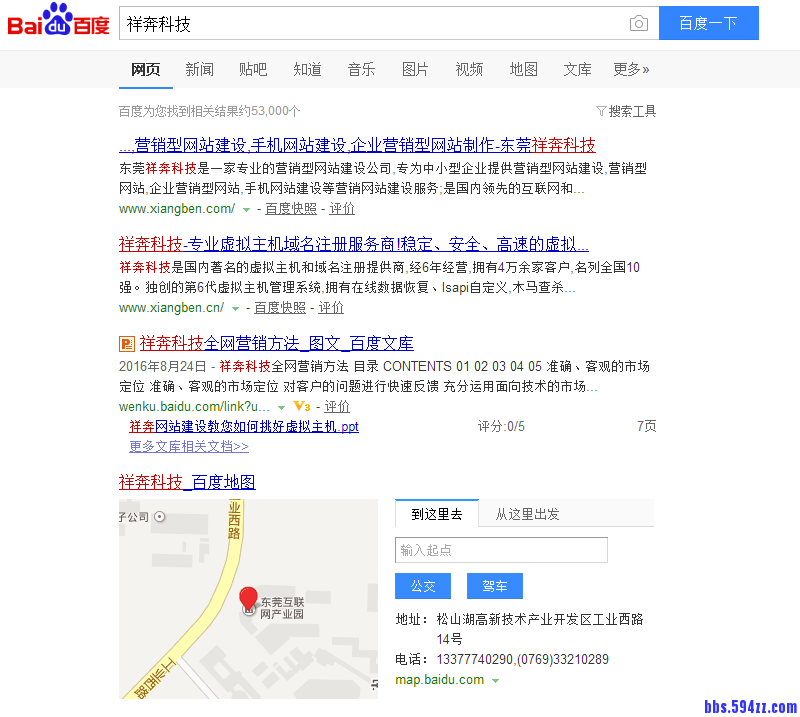
Task: Click the small circle marker near 子公司 on map
Action: tap(159, 517)
